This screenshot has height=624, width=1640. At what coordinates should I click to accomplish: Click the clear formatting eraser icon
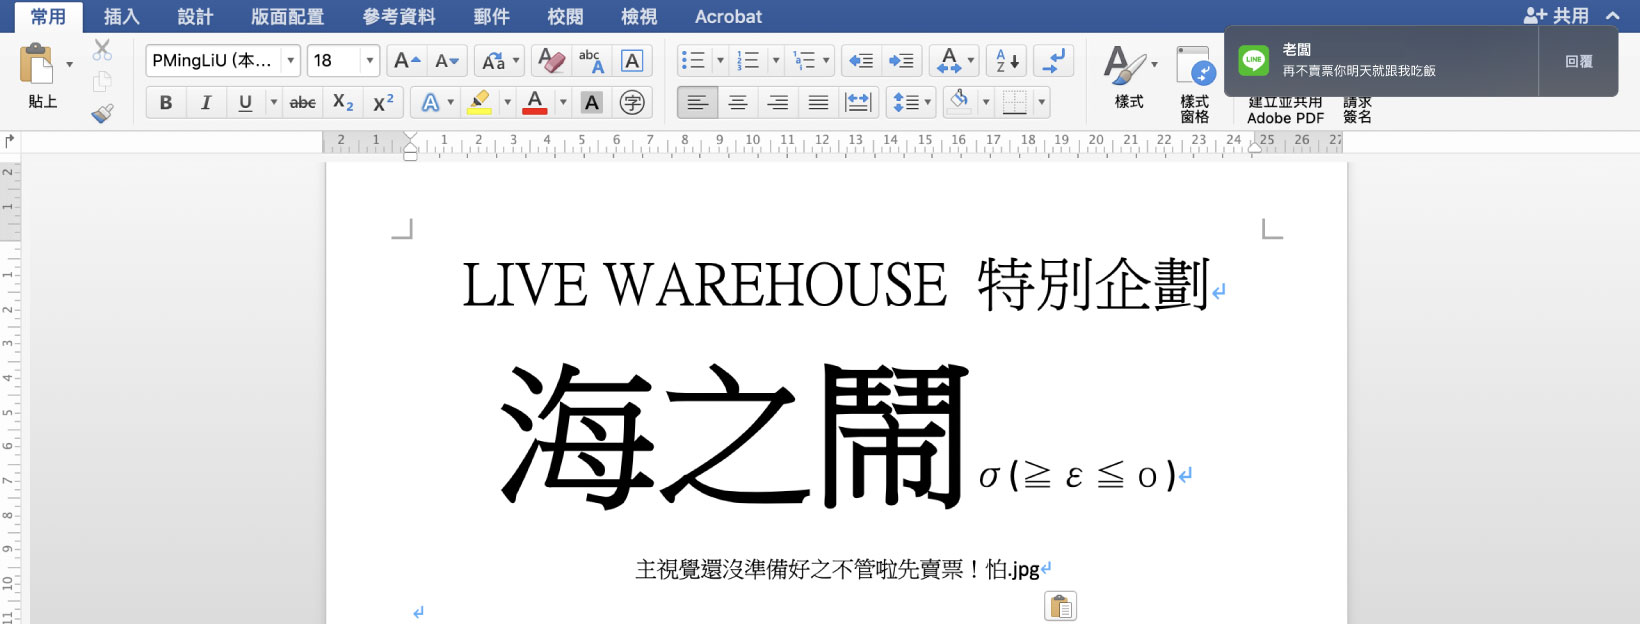pyautogui.click(x=551, y=61)
